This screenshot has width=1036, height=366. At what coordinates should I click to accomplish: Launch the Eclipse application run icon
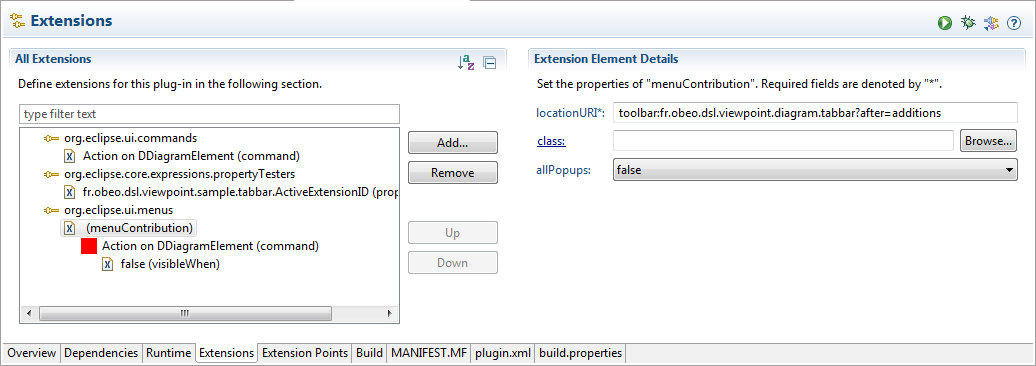point(945,23)
